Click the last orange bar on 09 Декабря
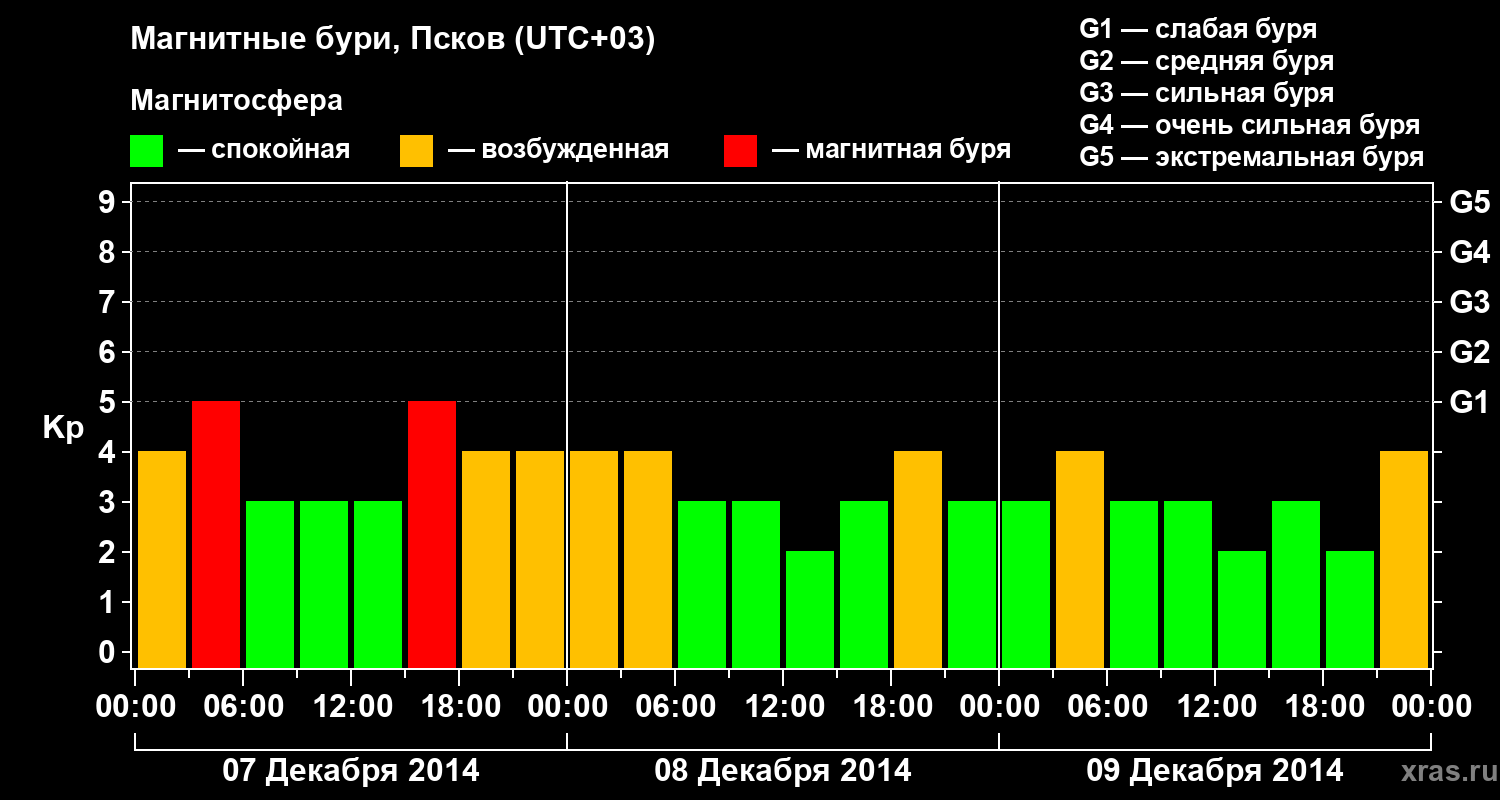This screenshot has height=800, width=1500. [x=1404, y=559]
